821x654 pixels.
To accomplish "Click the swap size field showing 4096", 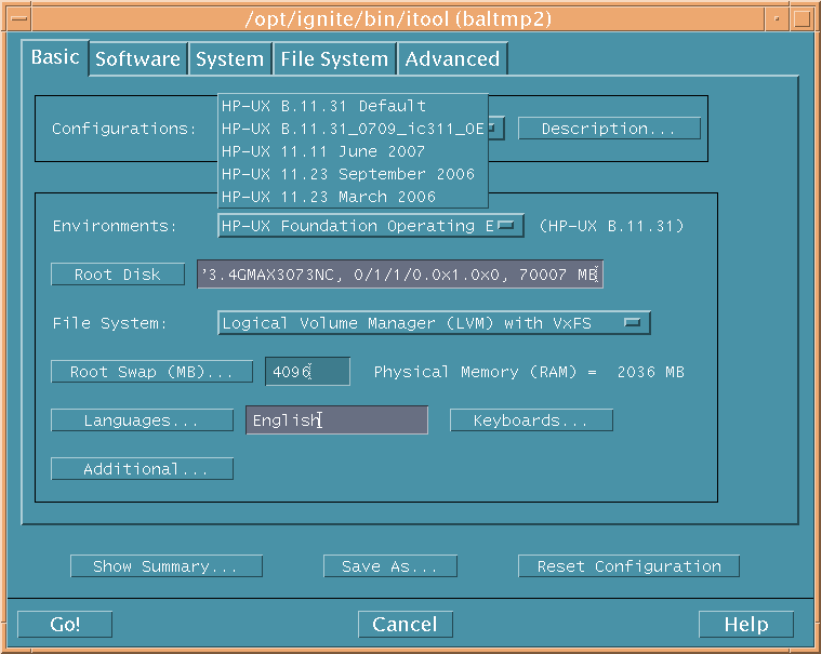I will pyautogui.click(x=308, y=372).
